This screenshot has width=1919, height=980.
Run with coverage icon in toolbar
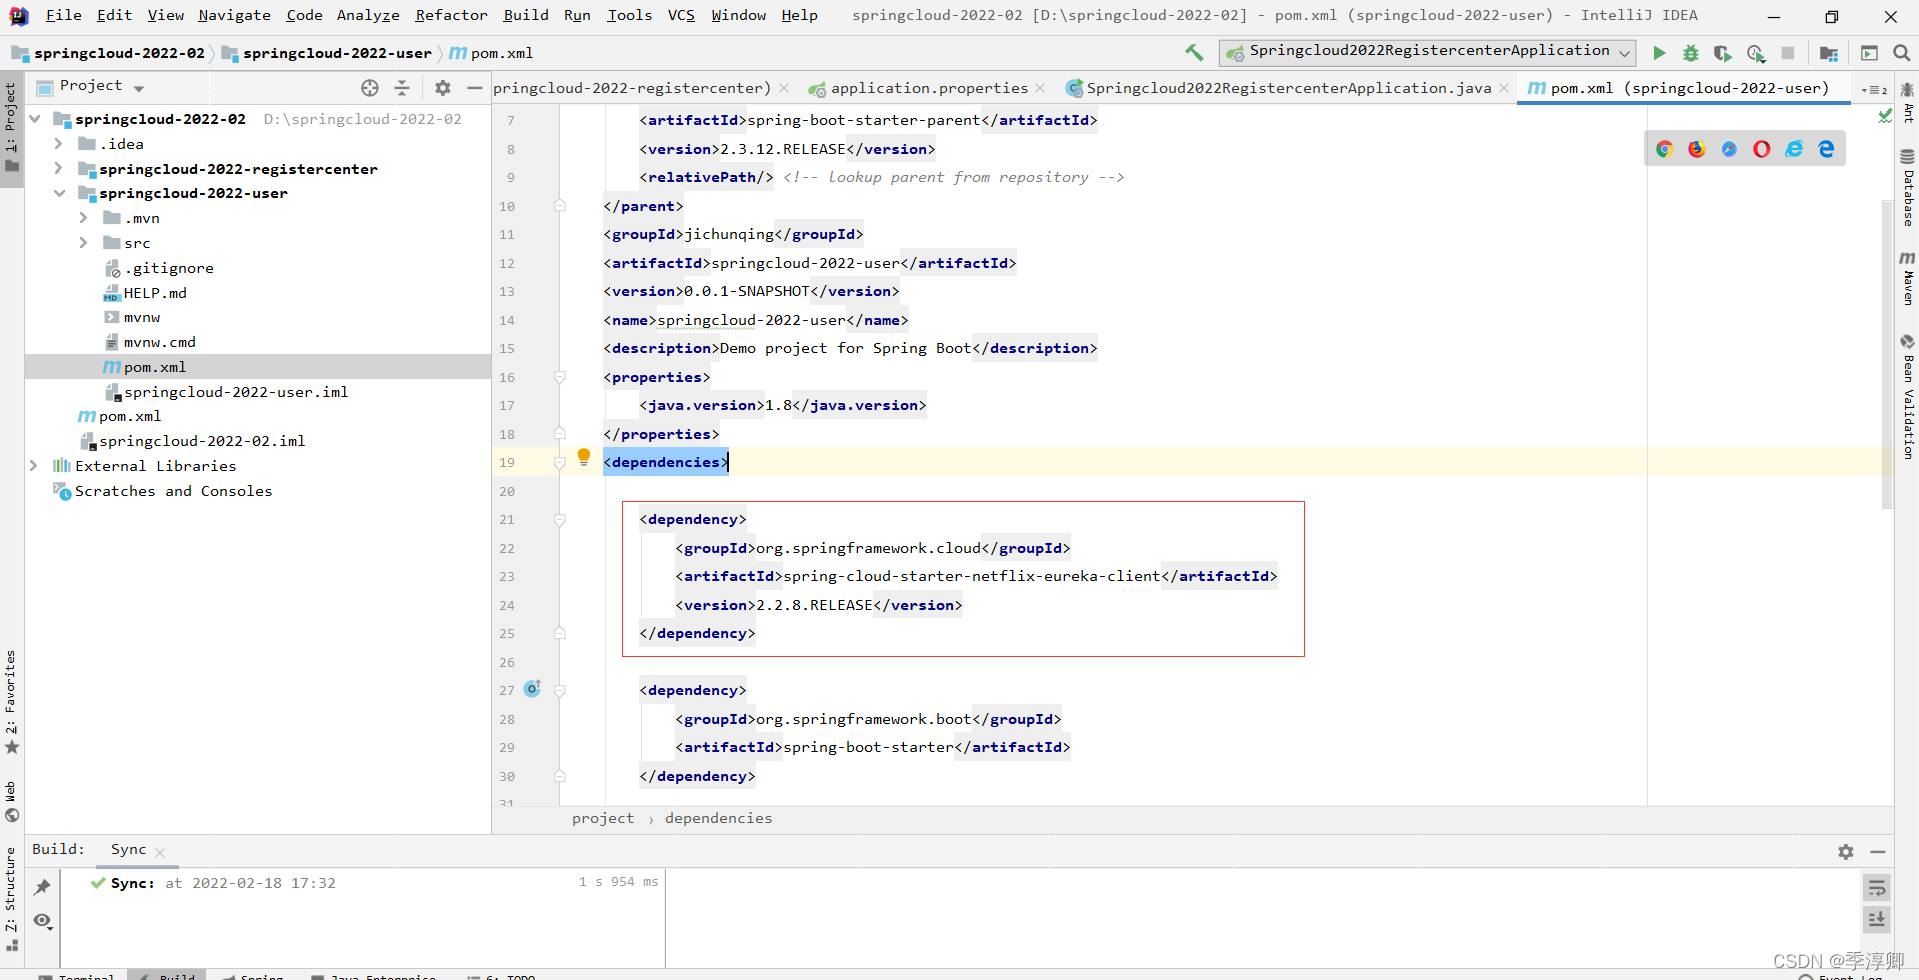(x=1723, y=53)
